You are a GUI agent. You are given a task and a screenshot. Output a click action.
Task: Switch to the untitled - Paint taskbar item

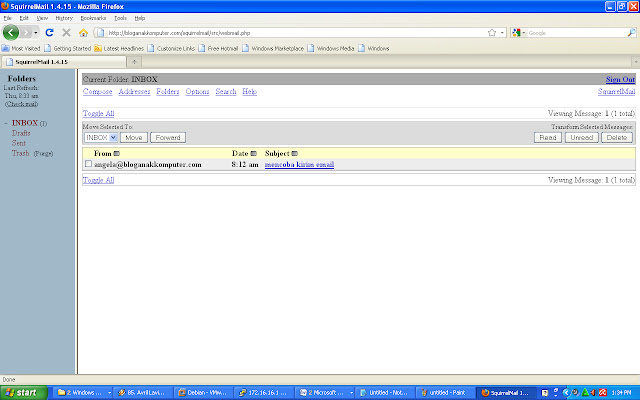point(445,393)
